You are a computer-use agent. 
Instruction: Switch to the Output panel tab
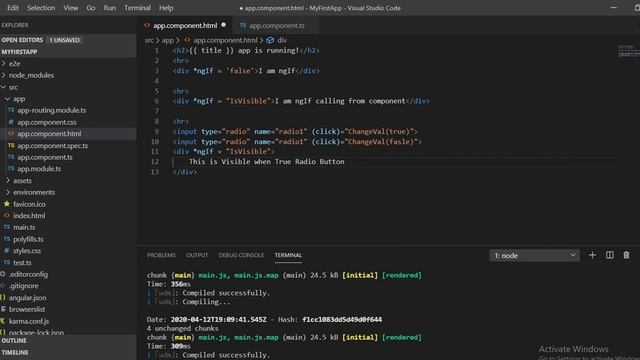pos(197,255)
